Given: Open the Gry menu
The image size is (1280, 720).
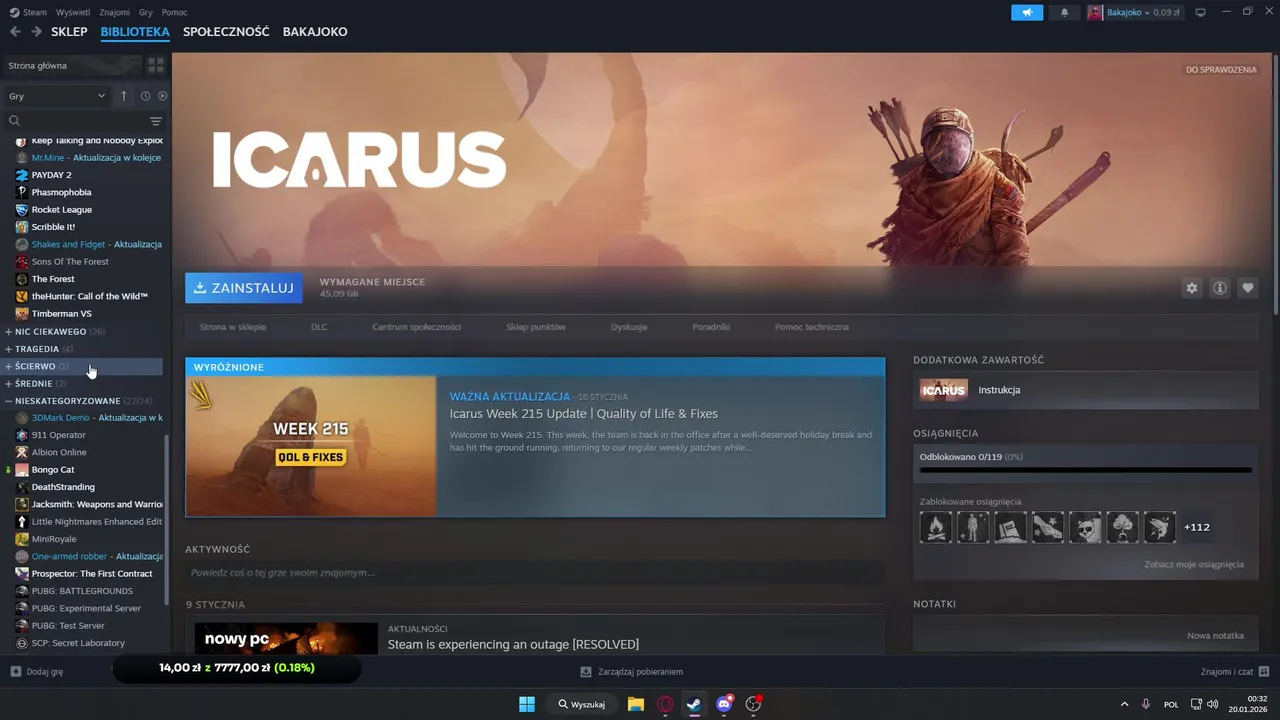Looking at the screenshot, I should point(146,12).
